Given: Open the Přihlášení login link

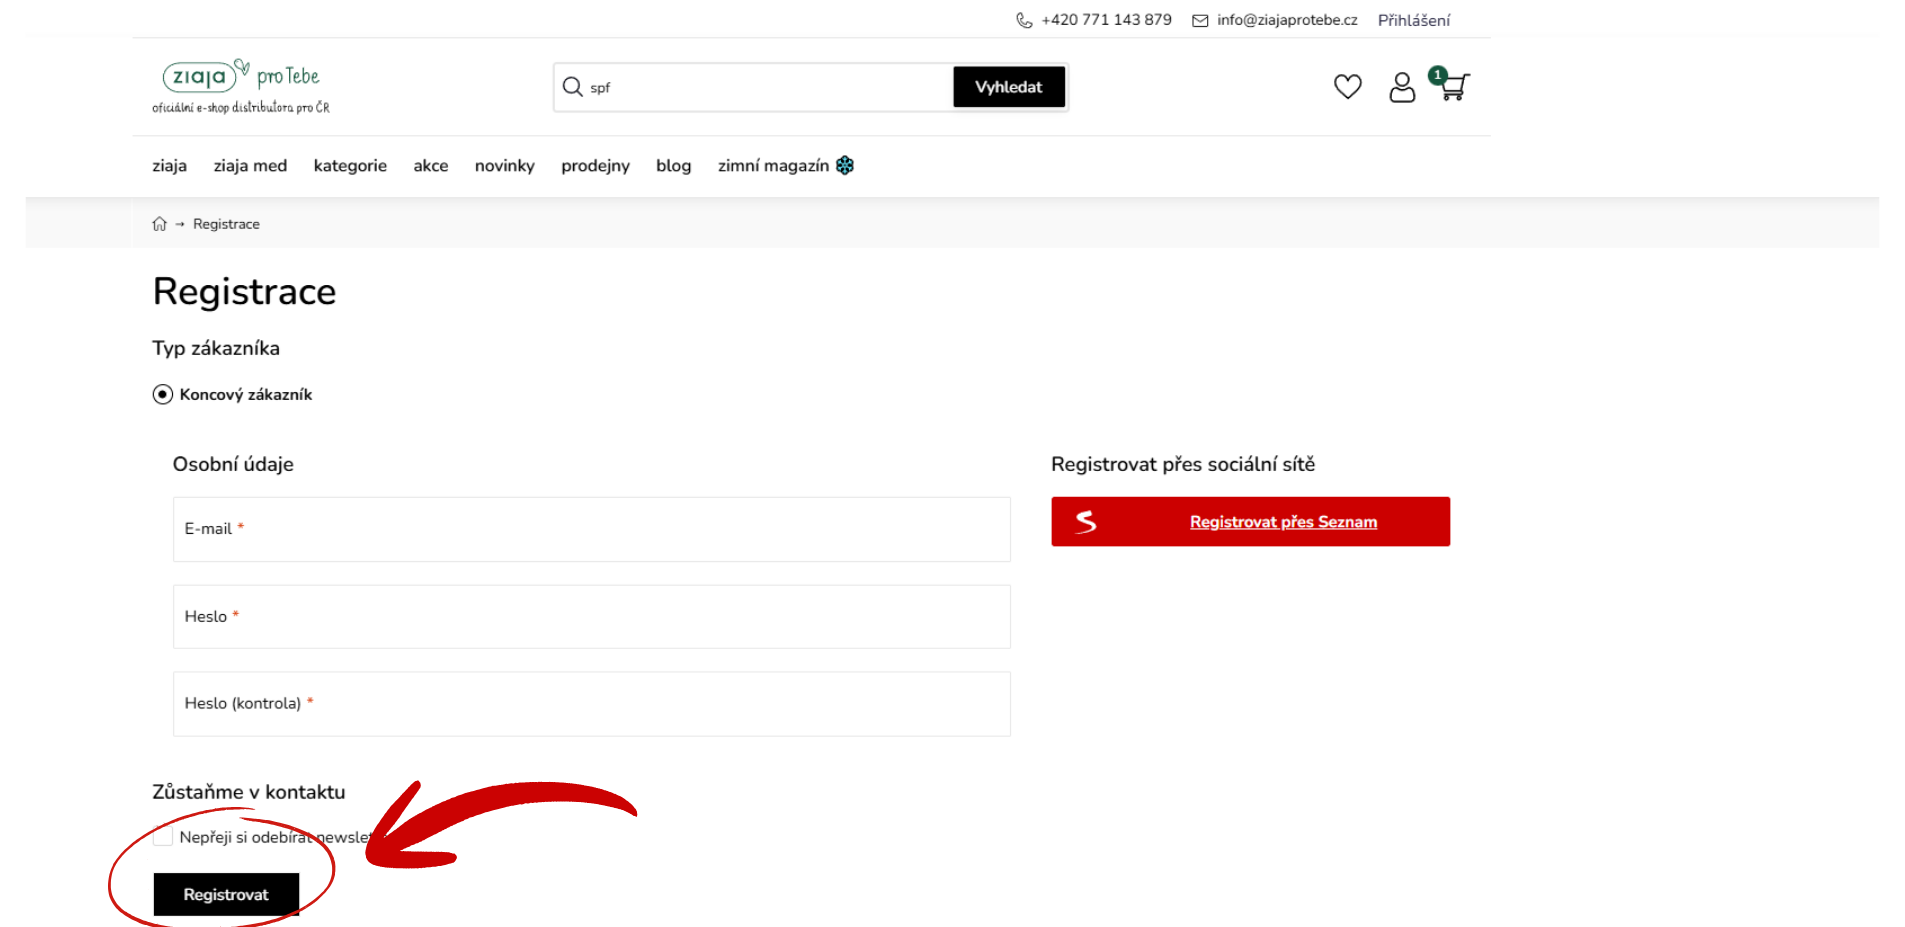Looking at the screenshot, I should (x=1413, y=20).
